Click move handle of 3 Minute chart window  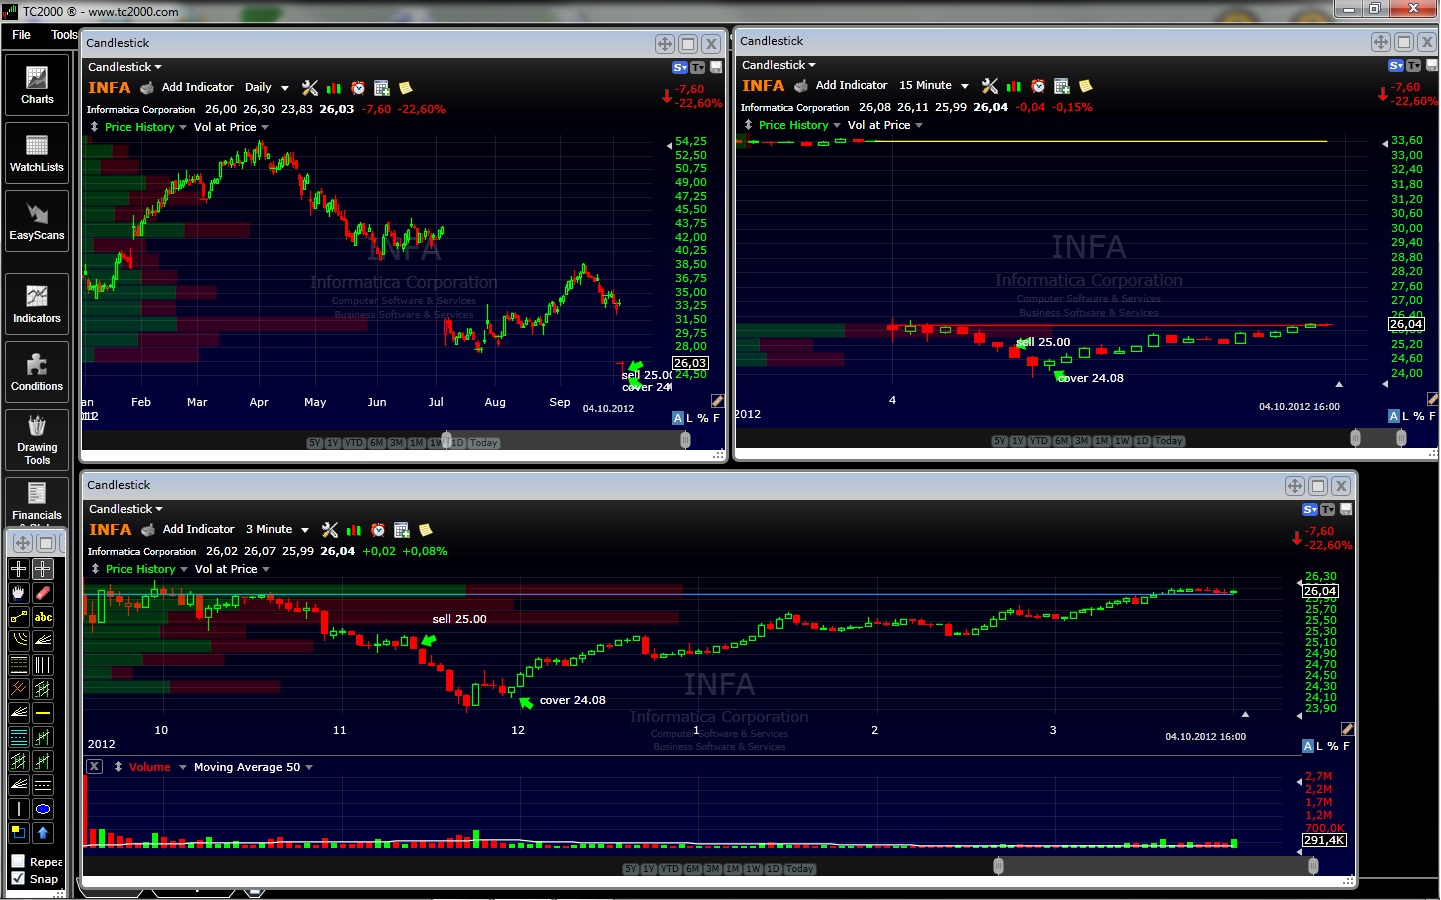1295,486
